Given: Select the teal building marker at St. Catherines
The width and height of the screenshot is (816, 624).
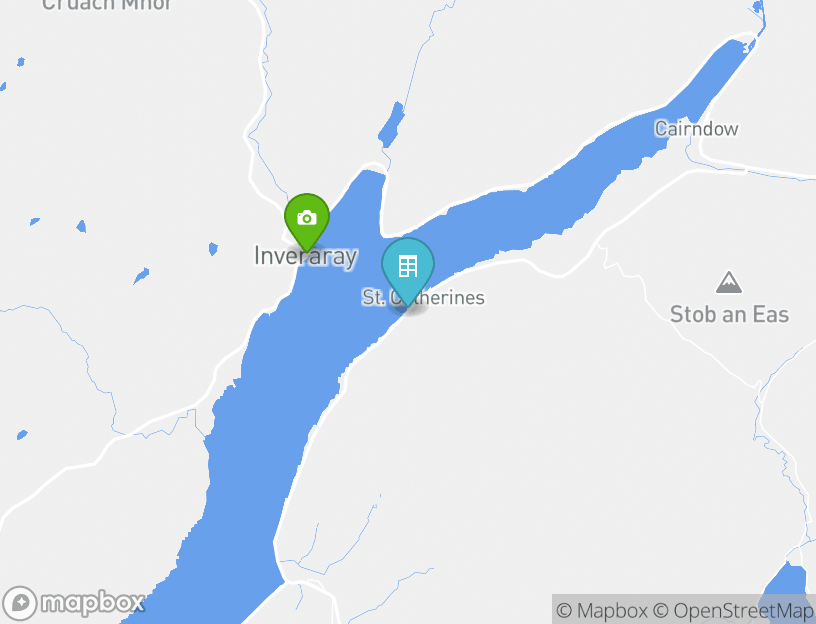Looking at the screenshot, I should point(407,270).
